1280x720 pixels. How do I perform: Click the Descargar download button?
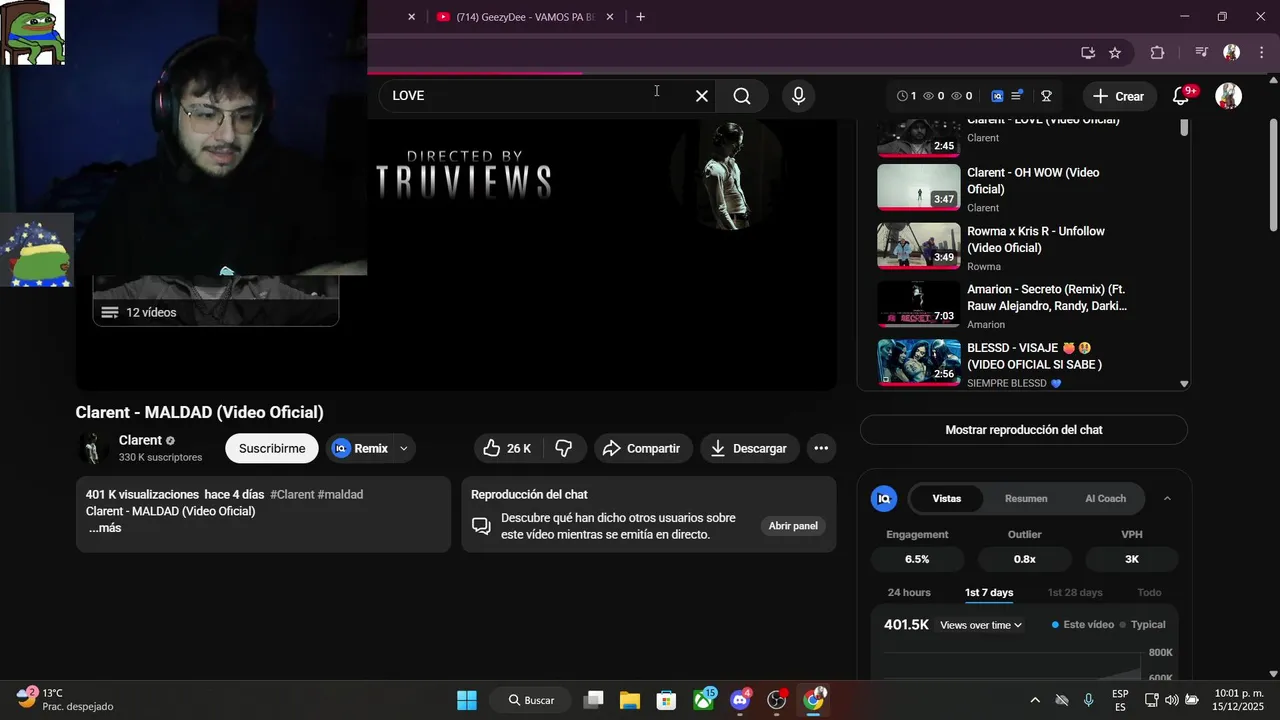(749, 448)
